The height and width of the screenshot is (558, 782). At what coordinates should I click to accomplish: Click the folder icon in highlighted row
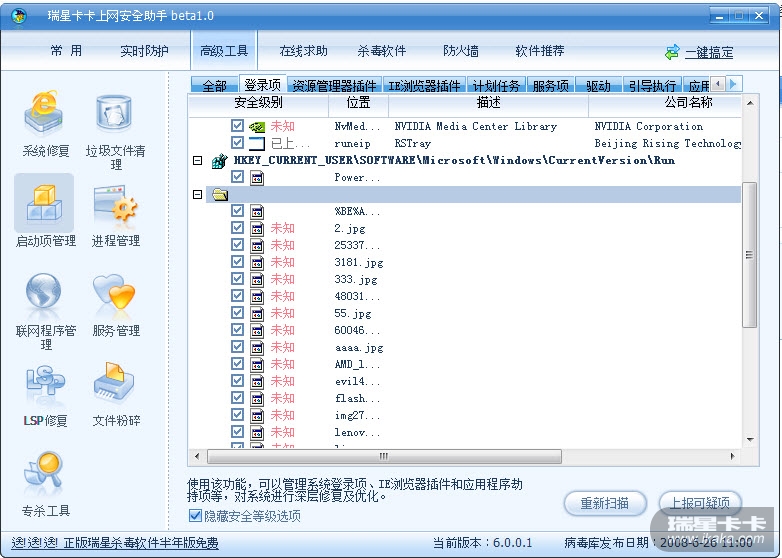coord(219,194)
